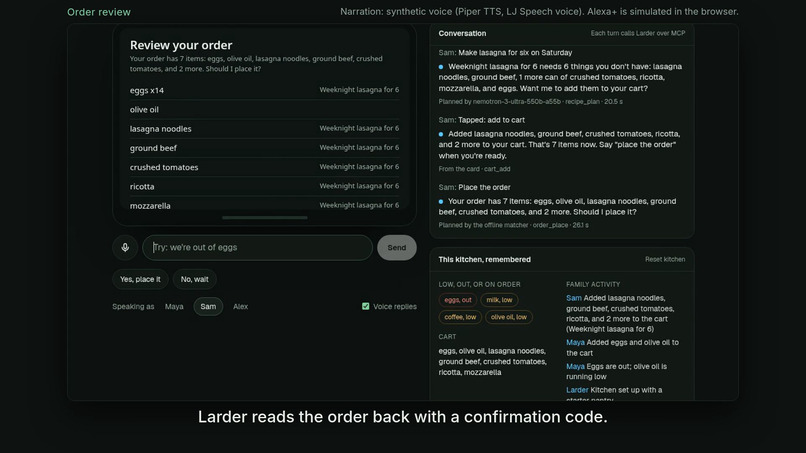Click the "Order review" title at top
The height and width of the screenshot is (453, 806).
[x=99, y=12]
